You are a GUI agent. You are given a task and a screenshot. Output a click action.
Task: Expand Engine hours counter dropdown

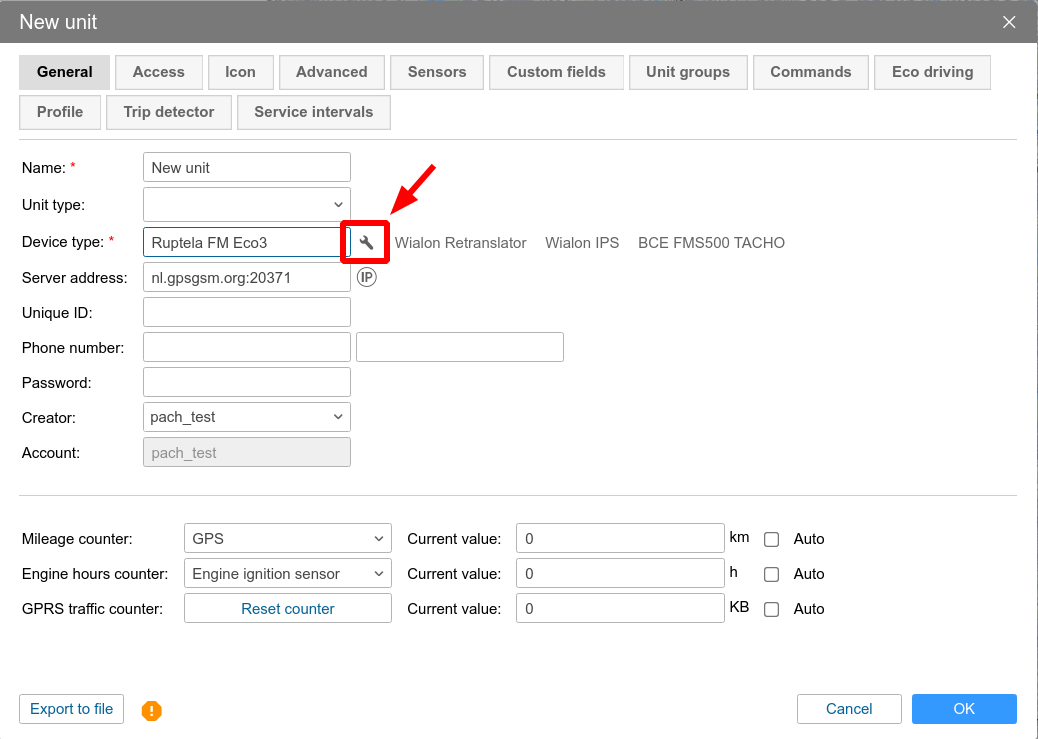[x=287, y=574]
